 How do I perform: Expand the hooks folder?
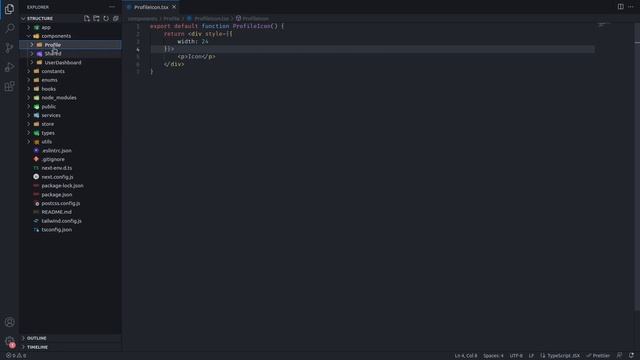coord(71,89)
